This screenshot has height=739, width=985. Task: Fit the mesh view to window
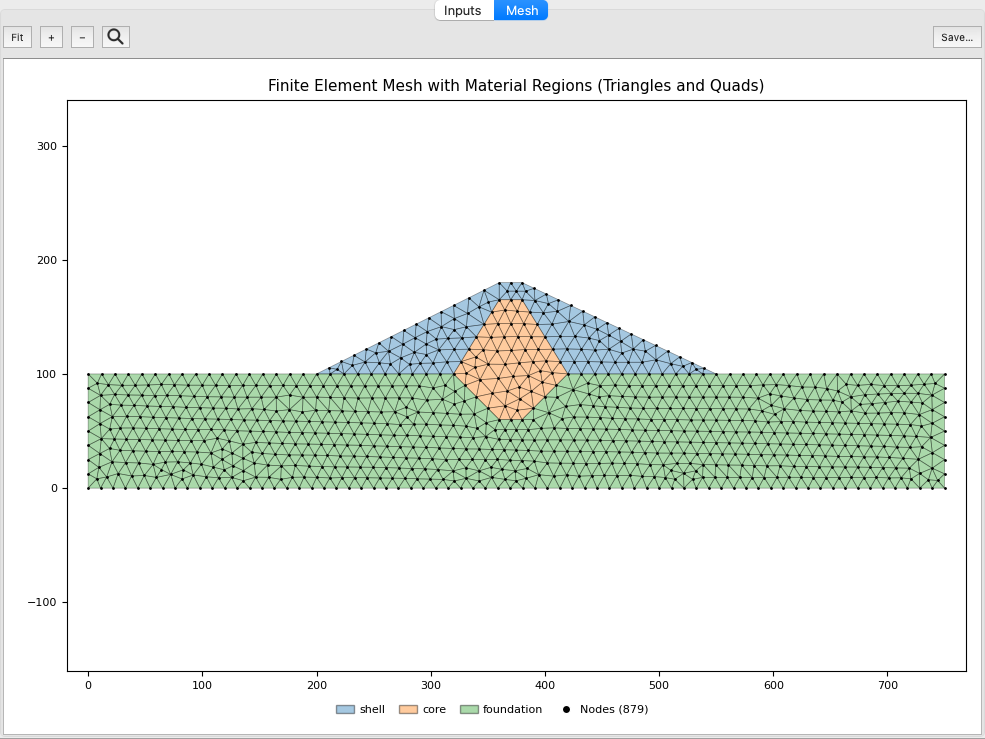pos(18,37)
